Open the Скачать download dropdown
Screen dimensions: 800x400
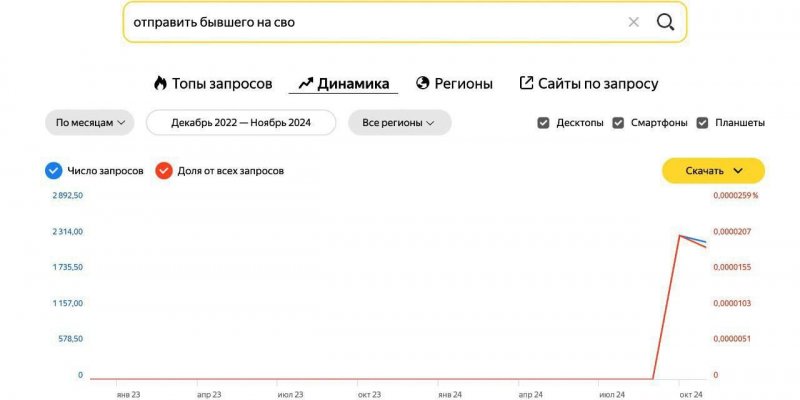click(713, 171)
